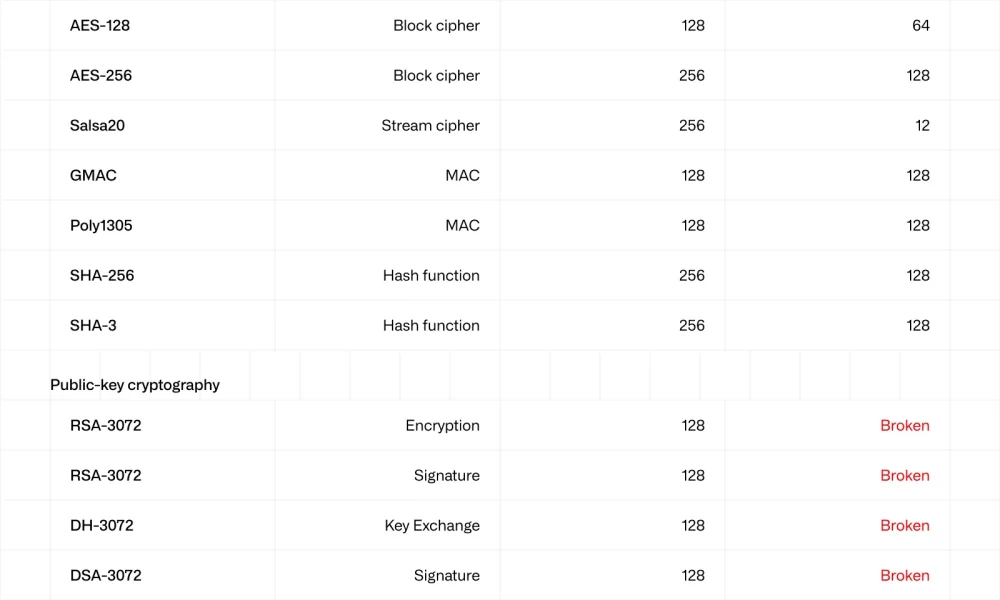Click the Key Exchange type cell
Image resolution: width=1000 pixels, height=600 pixels.
coord(432,526)
